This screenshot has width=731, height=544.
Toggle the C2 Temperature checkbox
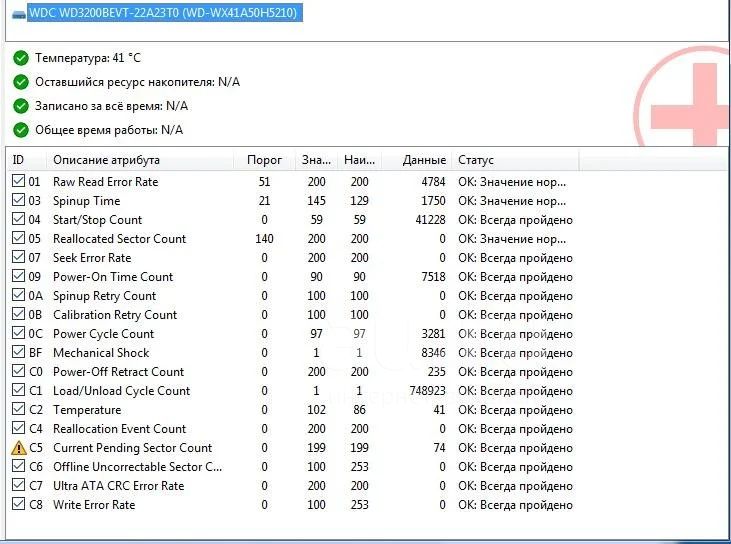point(18,409)
